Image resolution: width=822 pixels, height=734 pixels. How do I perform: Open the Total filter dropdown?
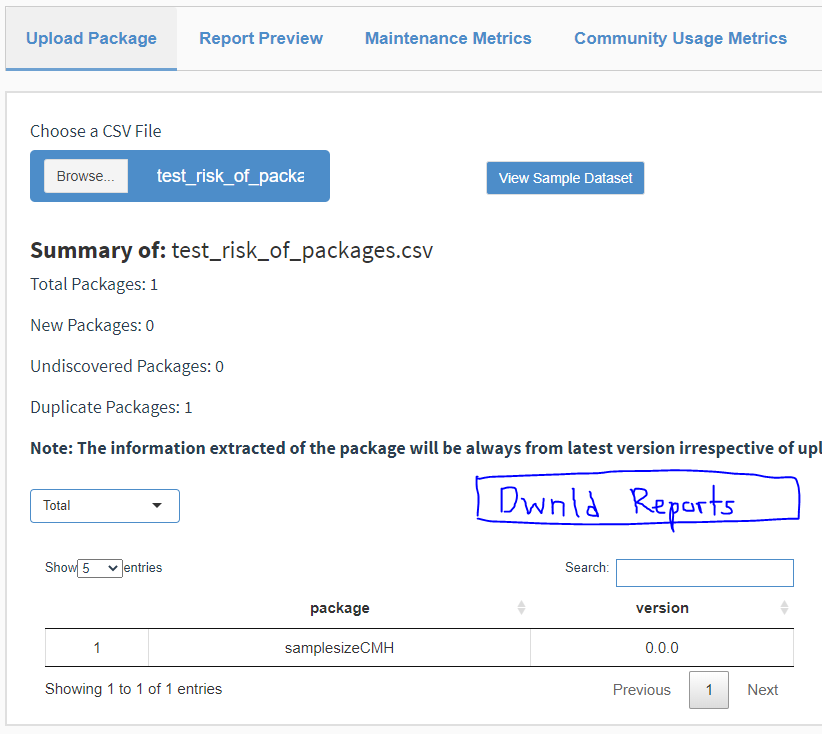105,506
